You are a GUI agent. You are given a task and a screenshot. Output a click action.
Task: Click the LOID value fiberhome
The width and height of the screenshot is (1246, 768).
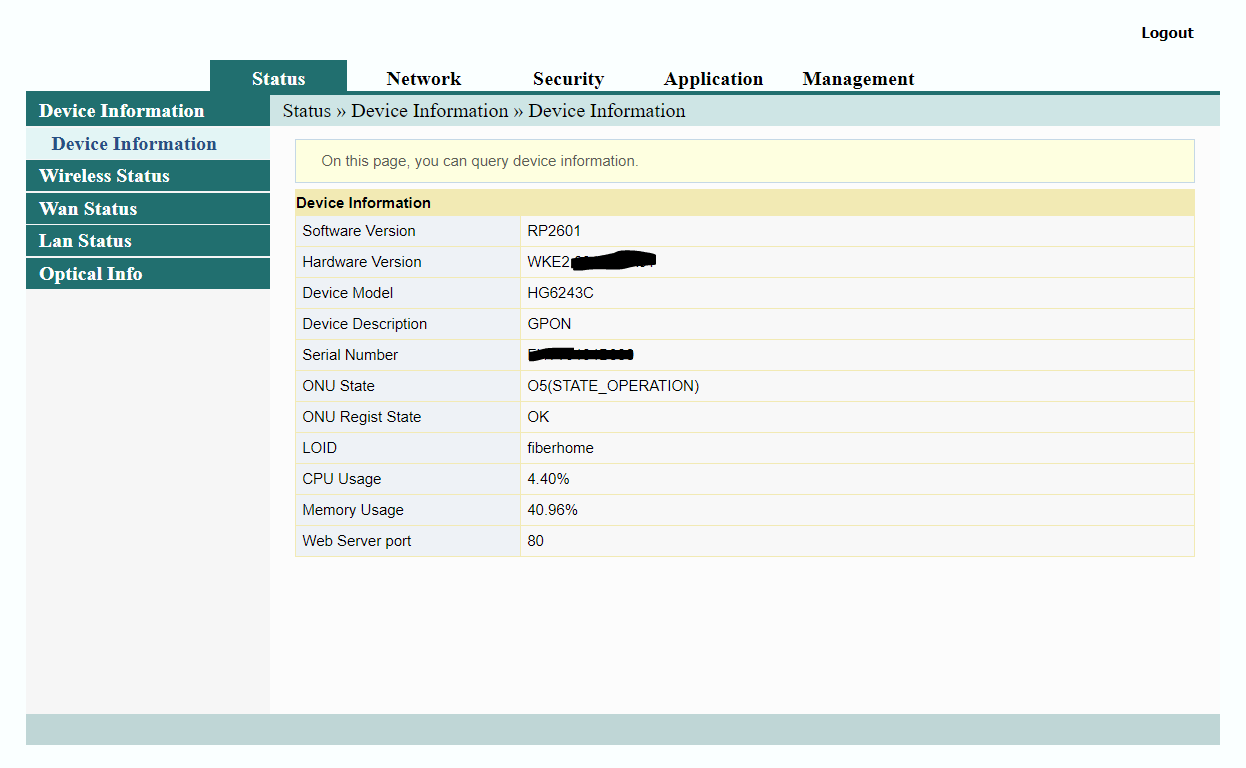coord(560,448)
